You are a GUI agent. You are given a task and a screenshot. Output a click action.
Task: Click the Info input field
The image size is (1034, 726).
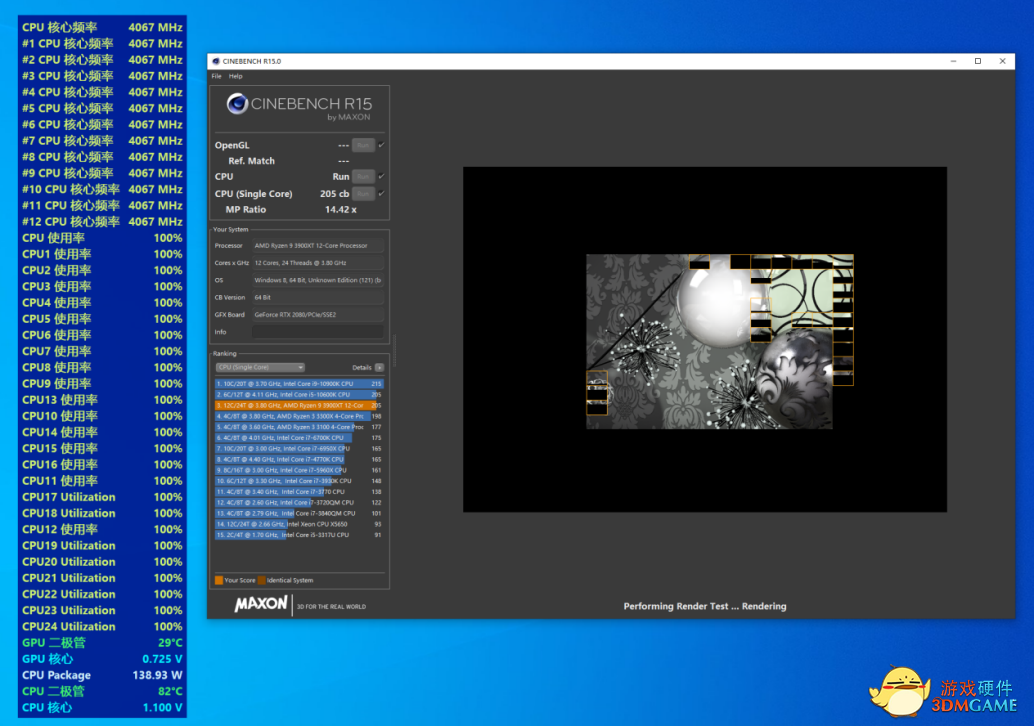[318, 332]
